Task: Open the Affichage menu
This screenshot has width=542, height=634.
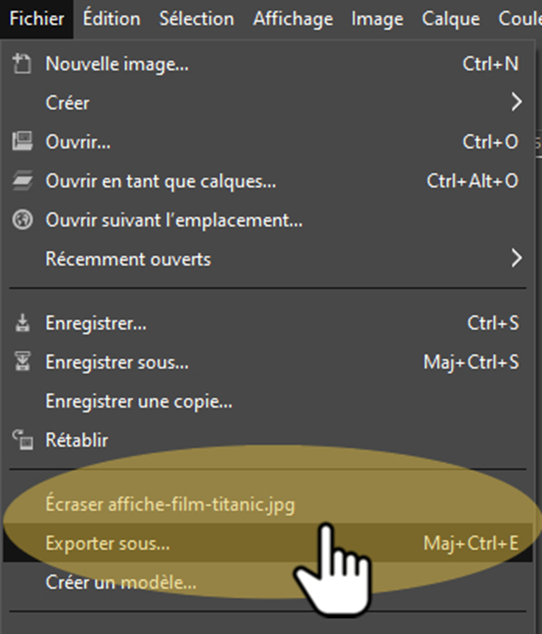Action: pos(293,19)
